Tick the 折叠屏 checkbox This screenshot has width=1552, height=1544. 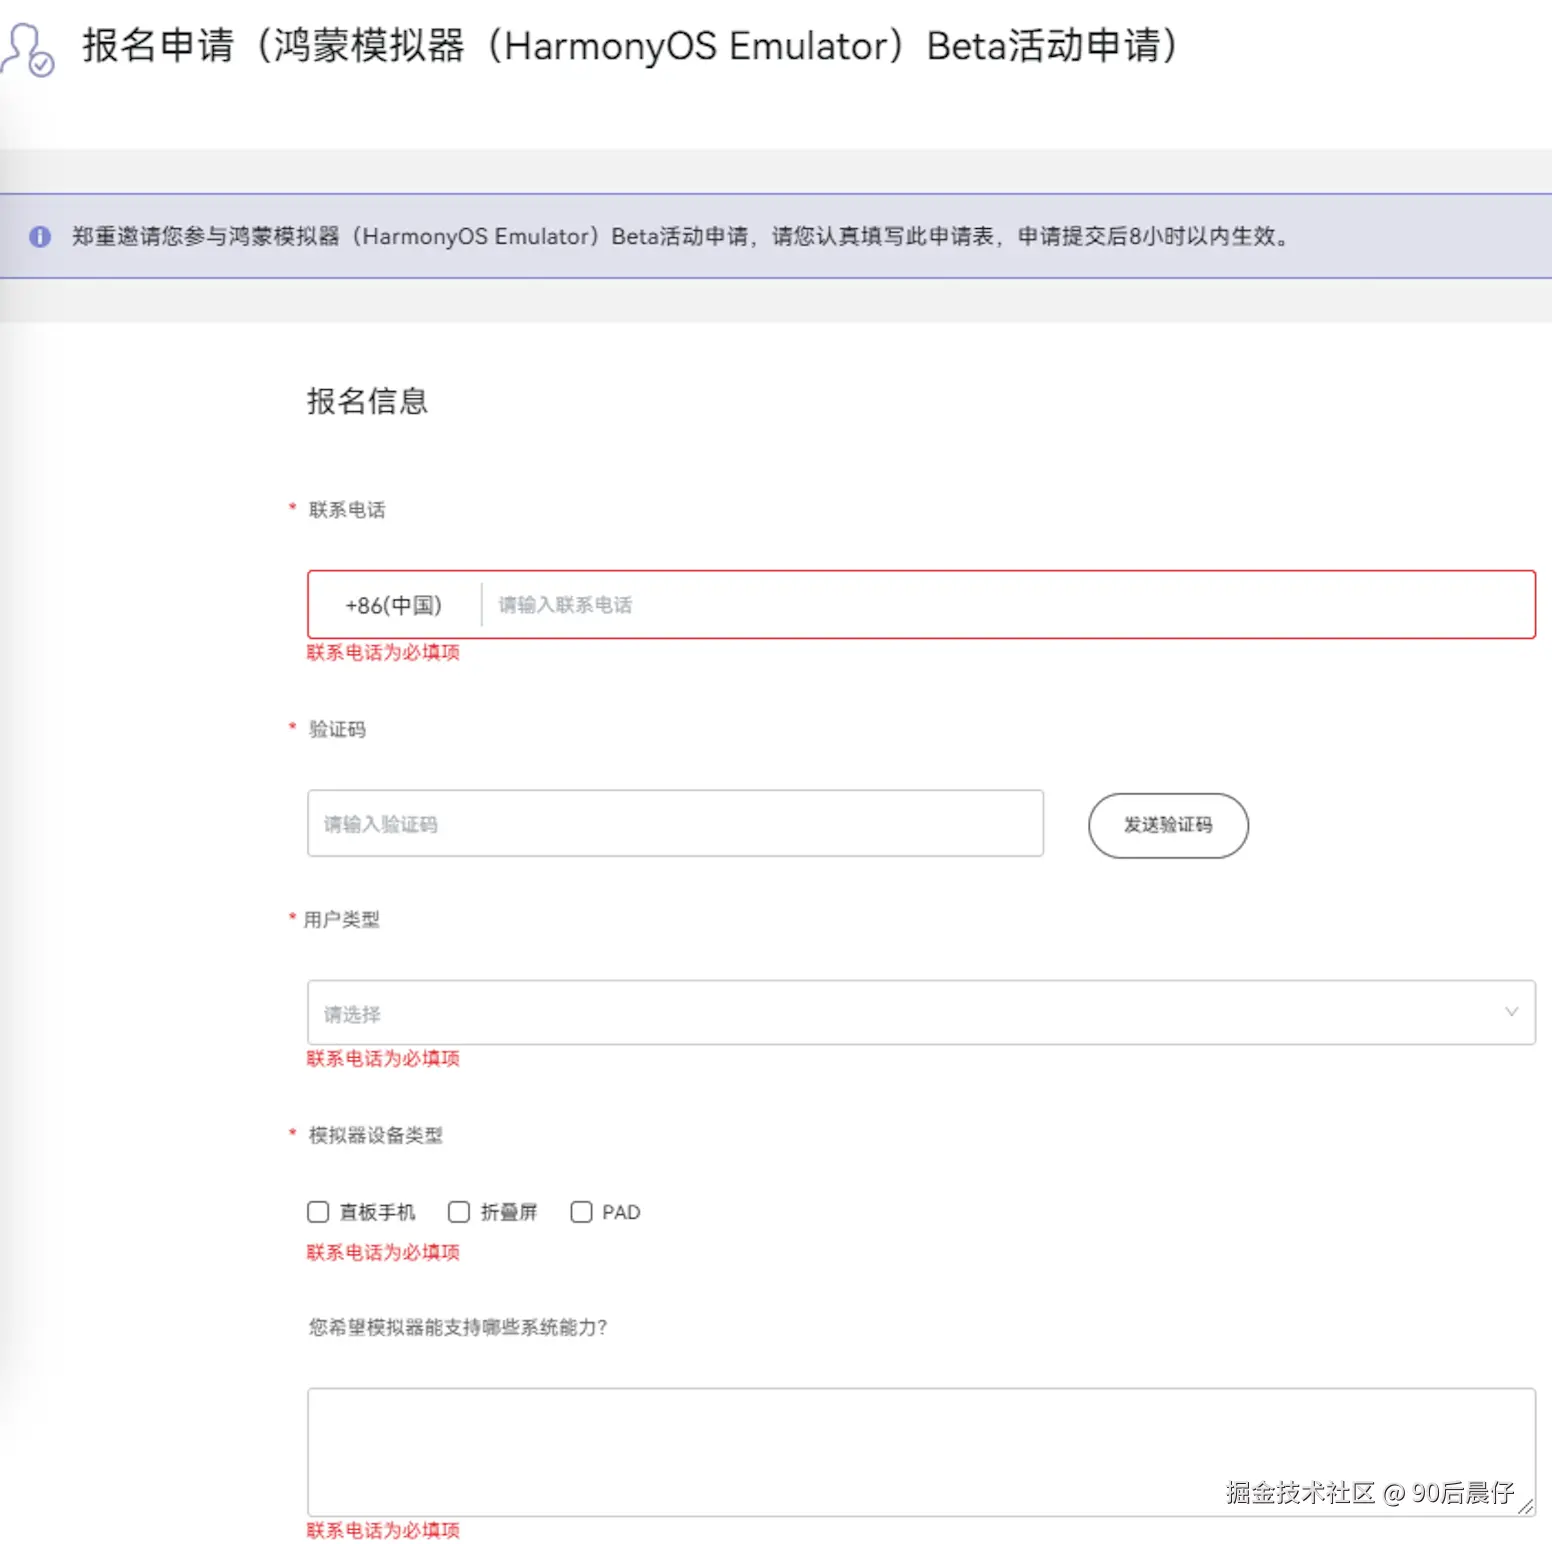click(459, 1212)
